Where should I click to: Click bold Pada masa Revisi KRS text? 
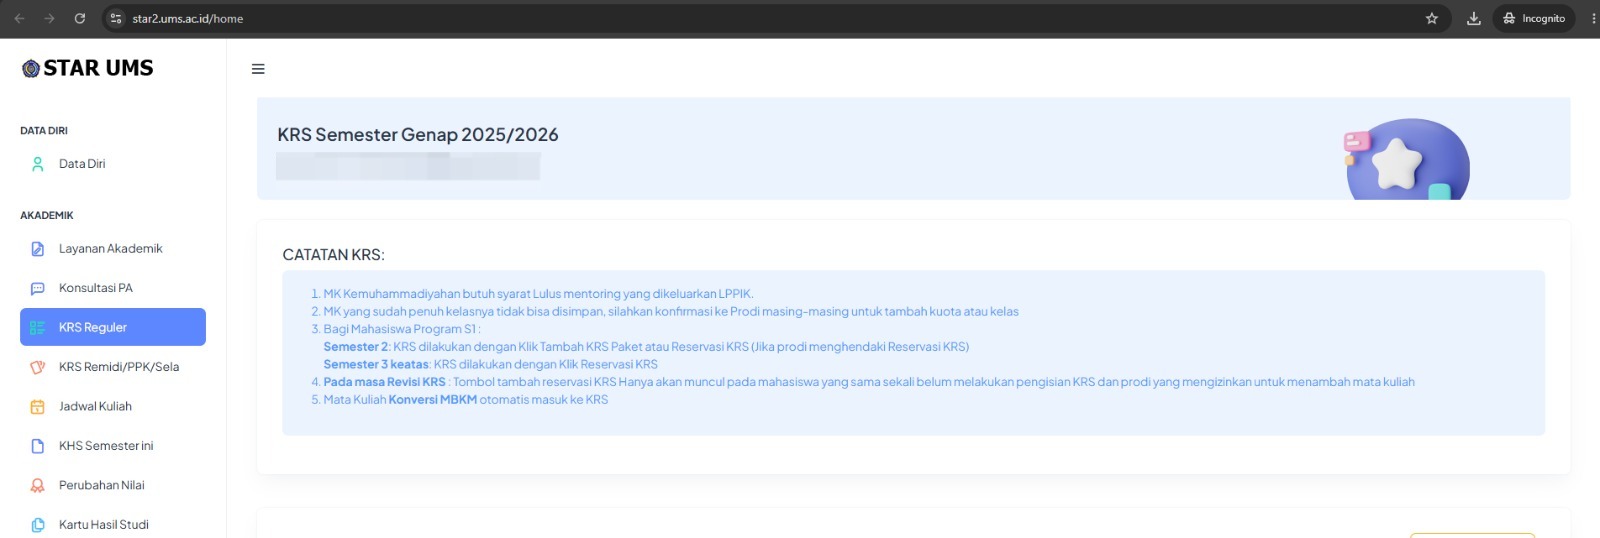tap(384, 382)
